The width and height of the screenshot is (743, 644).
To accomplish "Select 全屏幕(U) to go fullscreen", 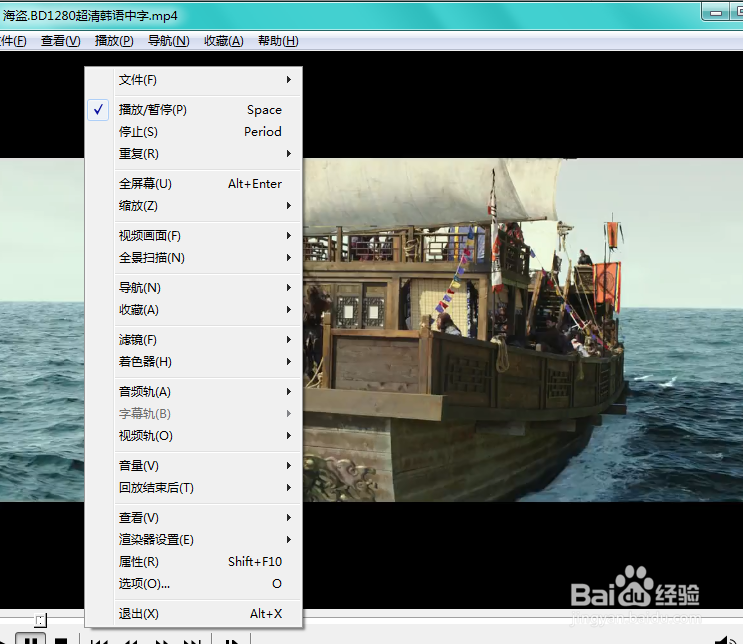I will pyautogui.click(x=193, y=184).
